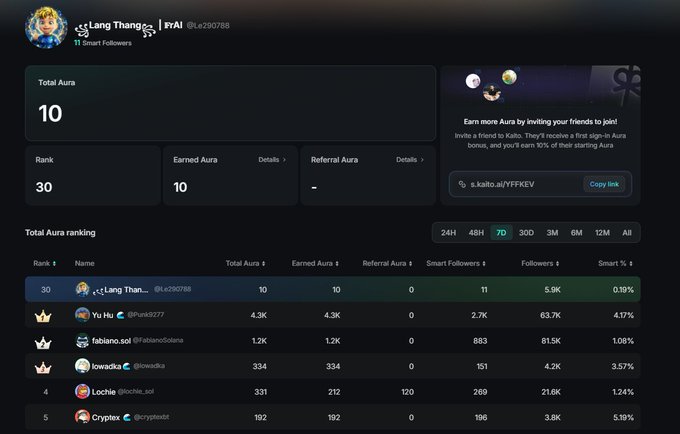Click the wave badge next to Cryptex

pyautogui.click(x=127, y=418)
